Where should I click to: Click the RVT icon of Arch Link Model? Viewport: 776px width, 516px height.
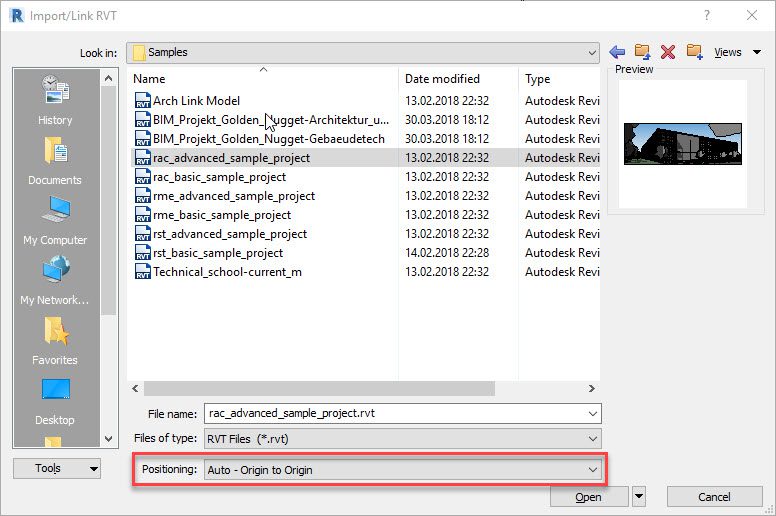coord(143,100)
